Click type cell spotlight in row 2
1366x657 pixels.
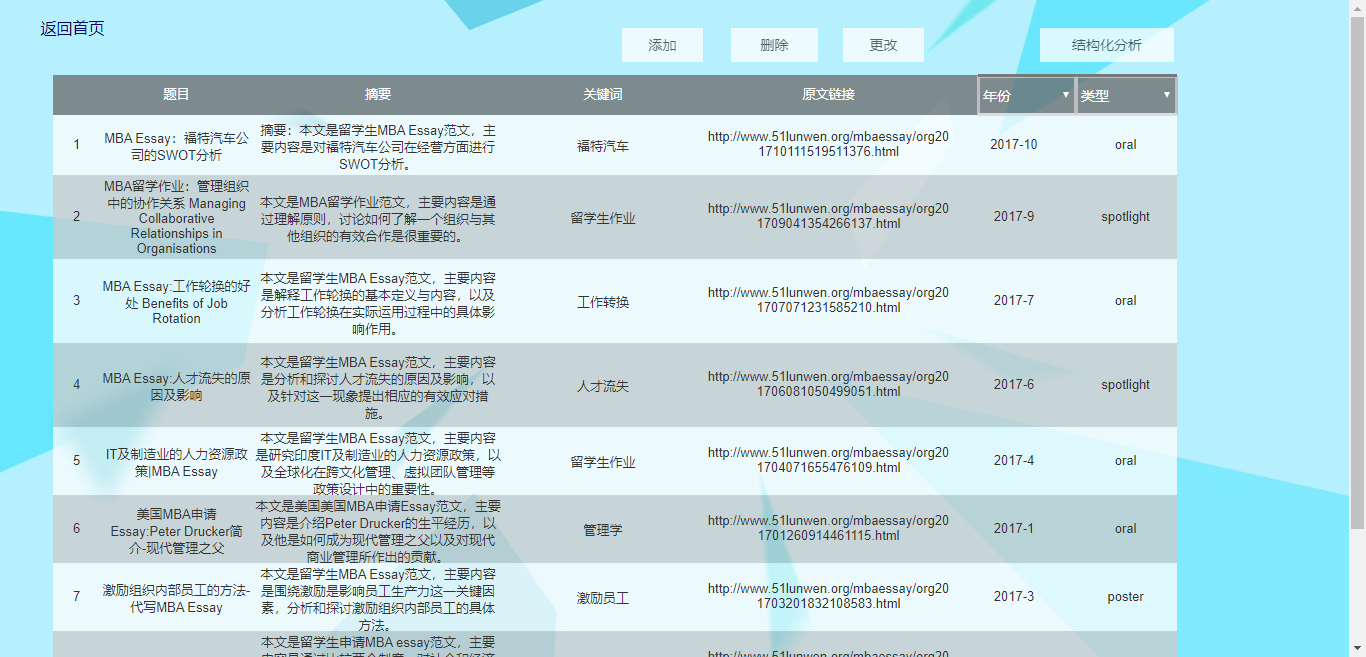(x=1126, y=216)
